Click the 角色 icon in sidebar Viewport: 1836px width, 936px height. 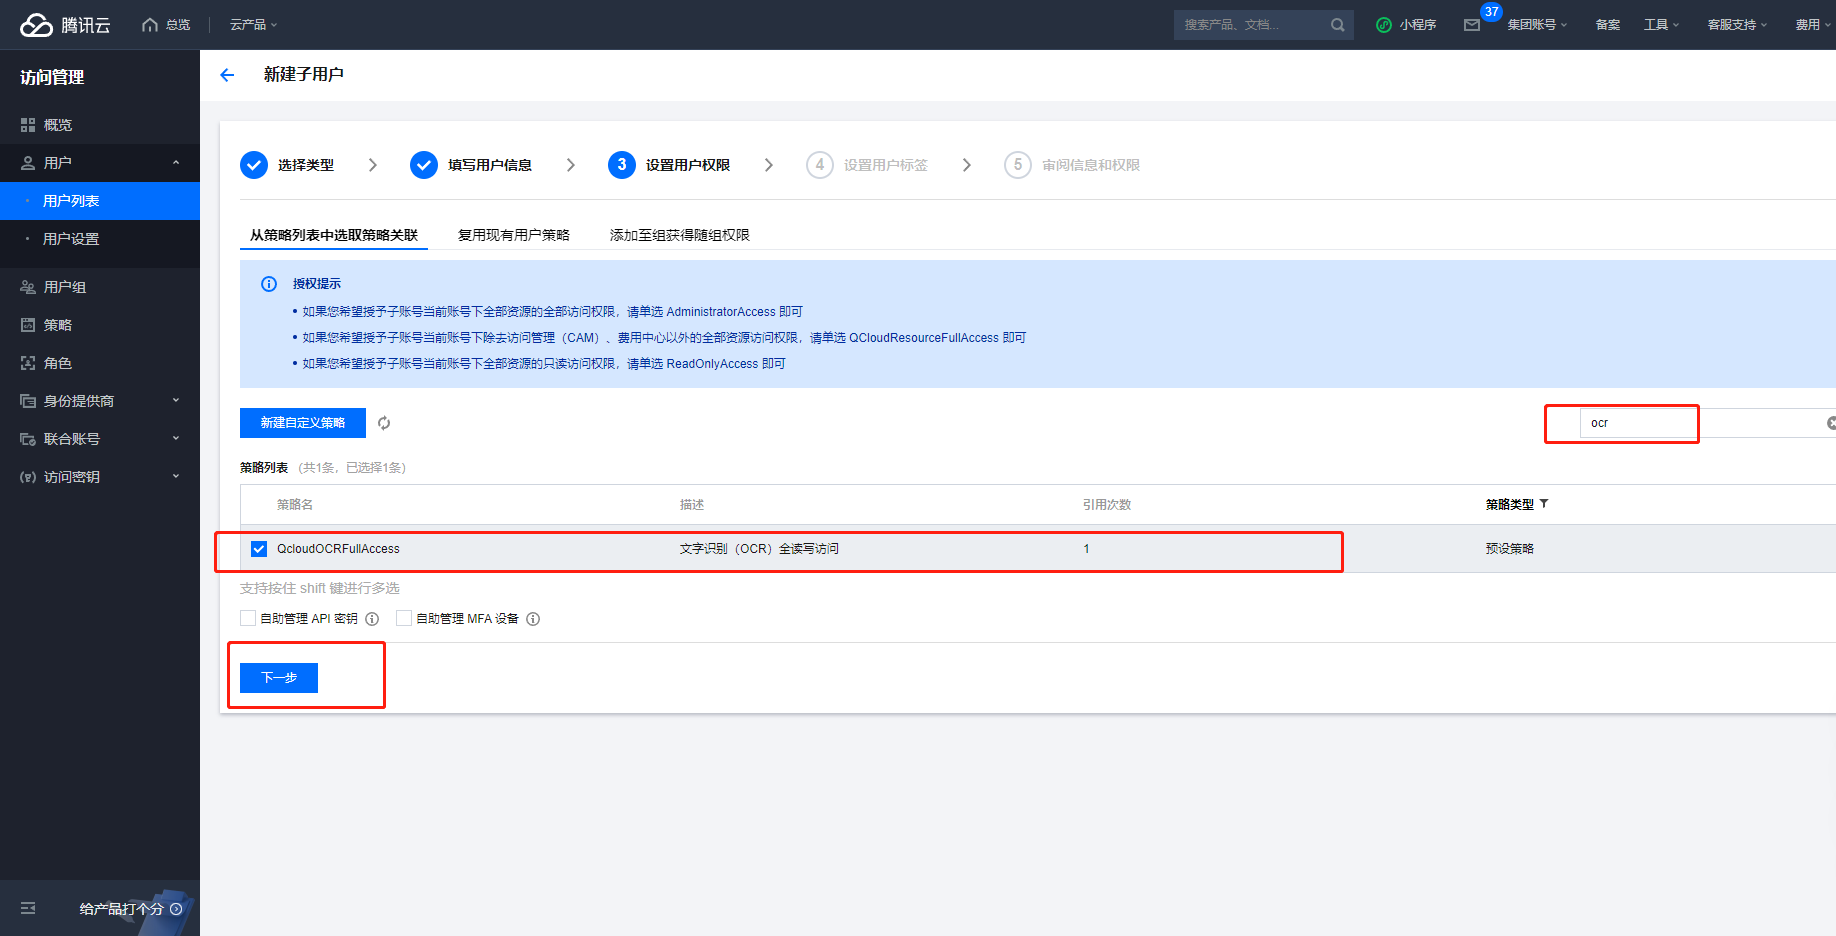tap(28, 363)
